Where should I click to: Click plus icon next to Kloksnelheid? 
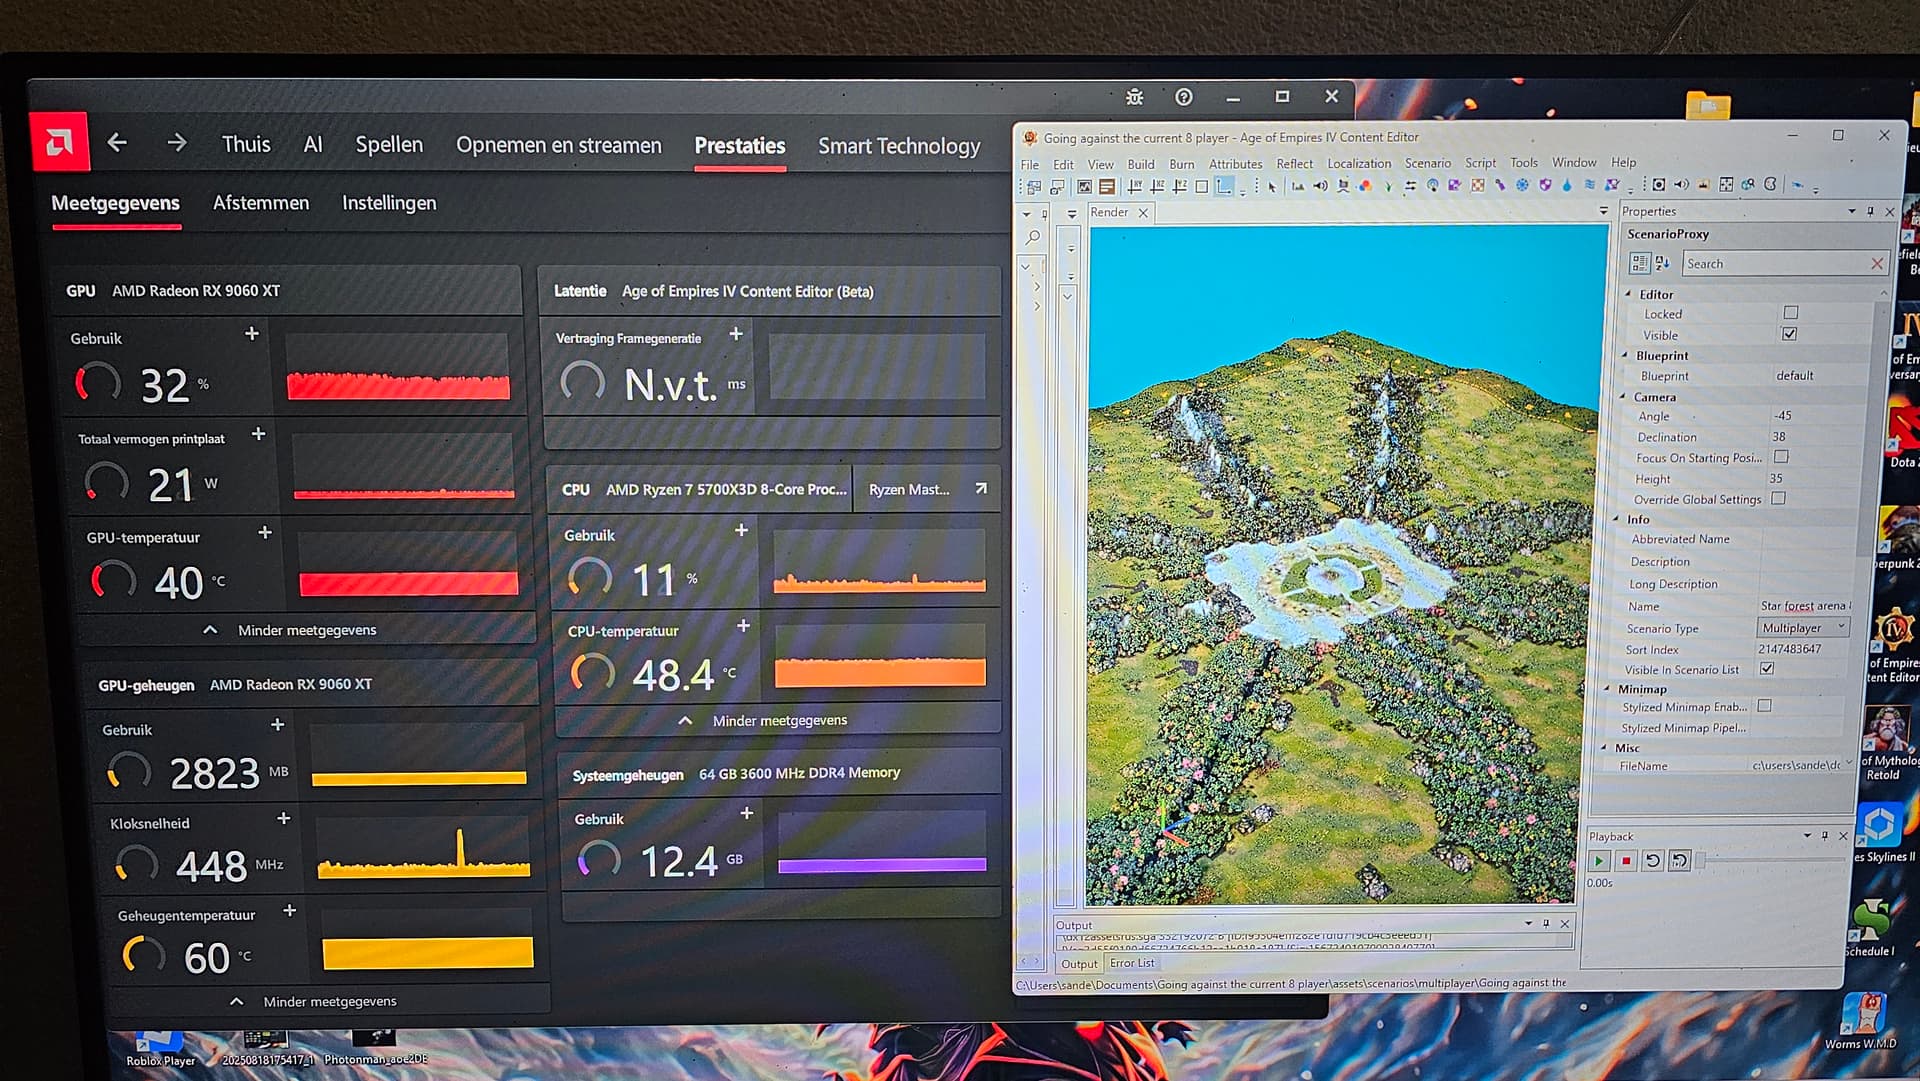284,818
